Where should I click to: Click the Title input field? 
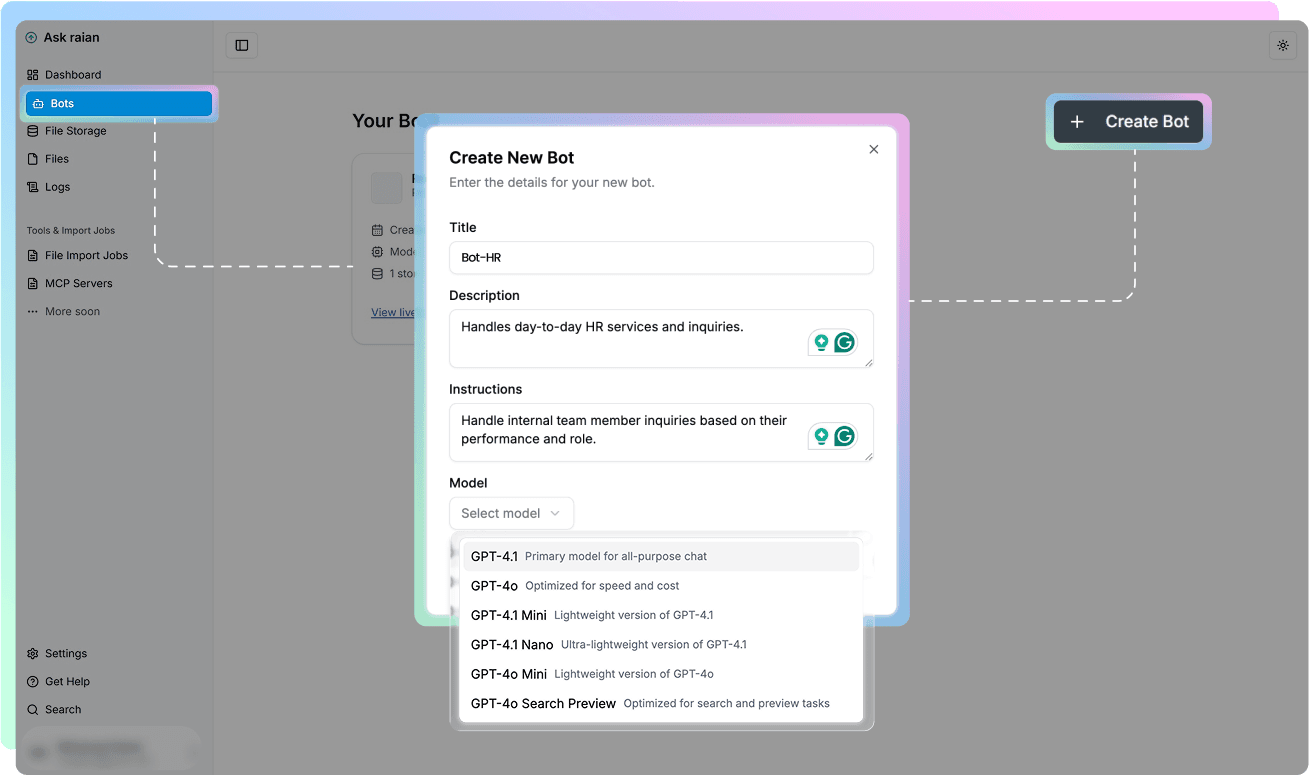point(660,257)
